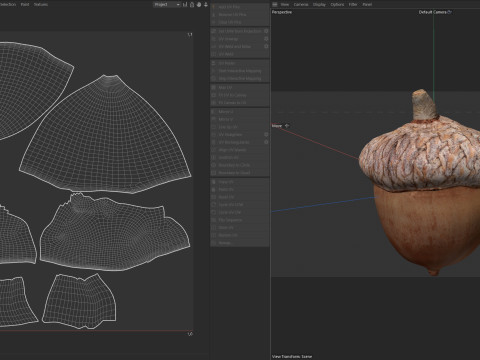The height and width of the screenshot is (360, 480).
Task: Choose Boundary to Quad entry
Action: (x=240, y=173)
